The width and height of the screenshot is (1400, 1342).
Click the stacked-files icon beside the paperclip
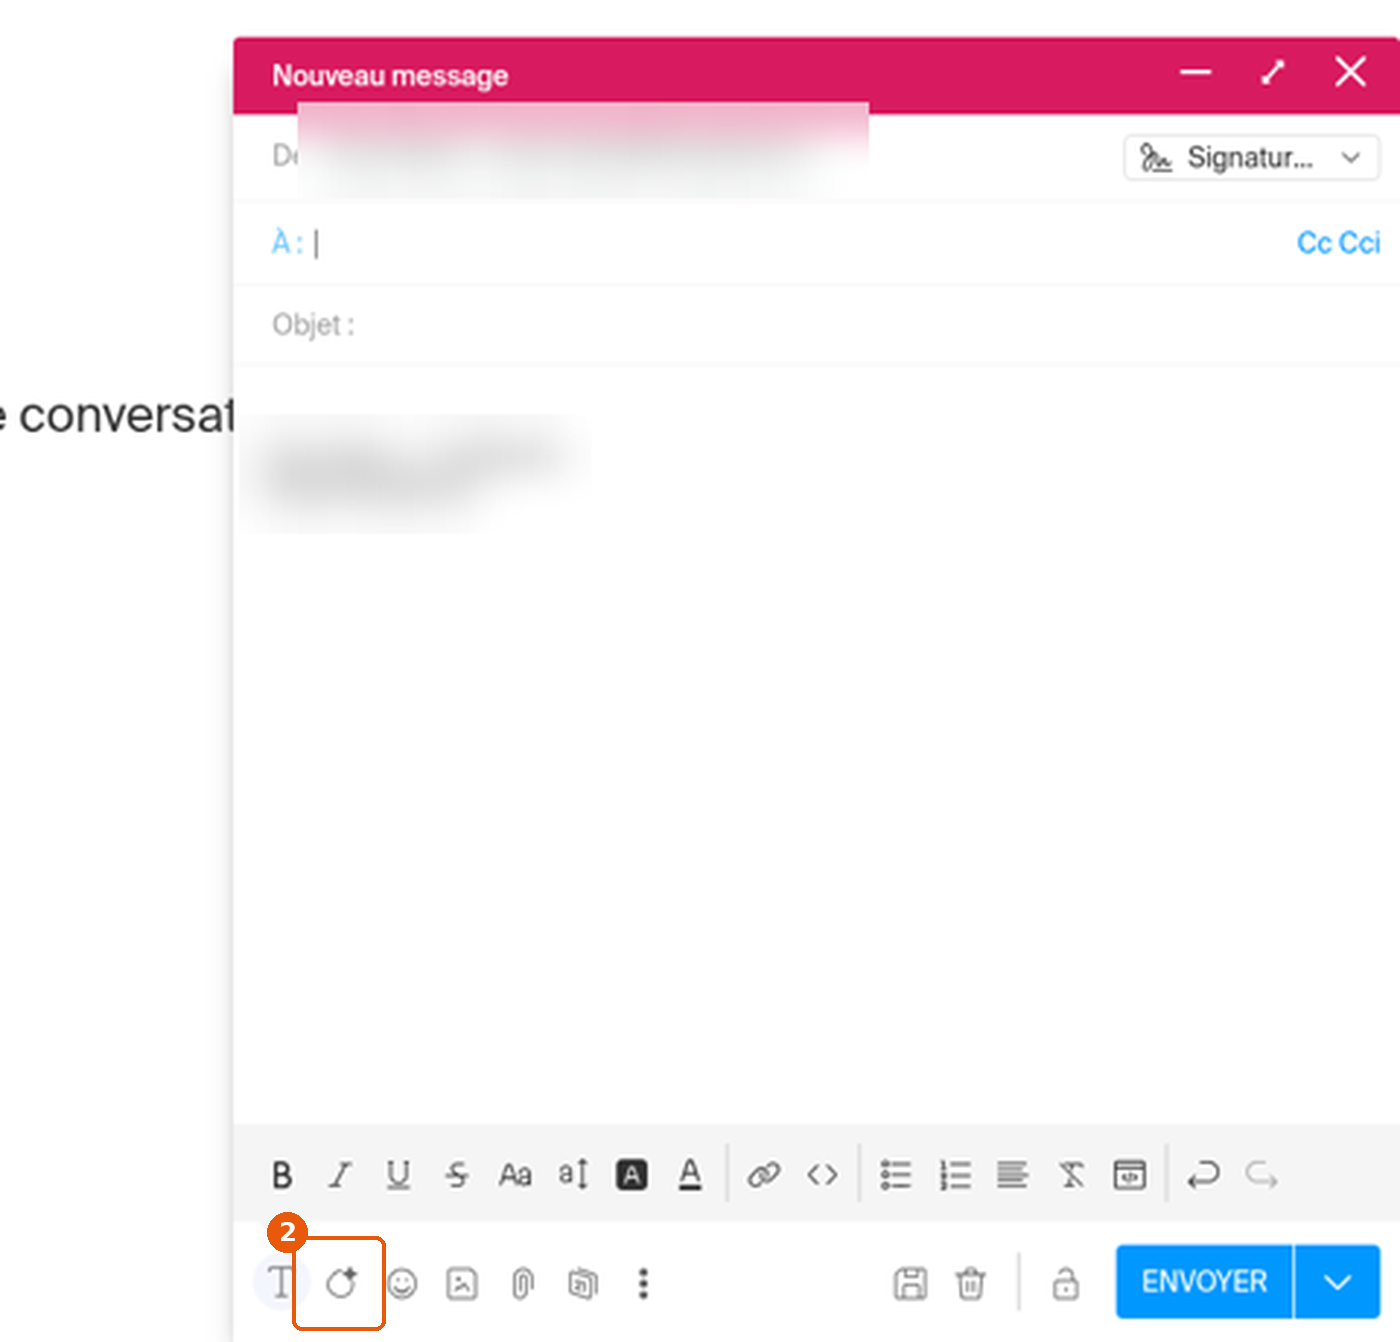point(583,1283)
